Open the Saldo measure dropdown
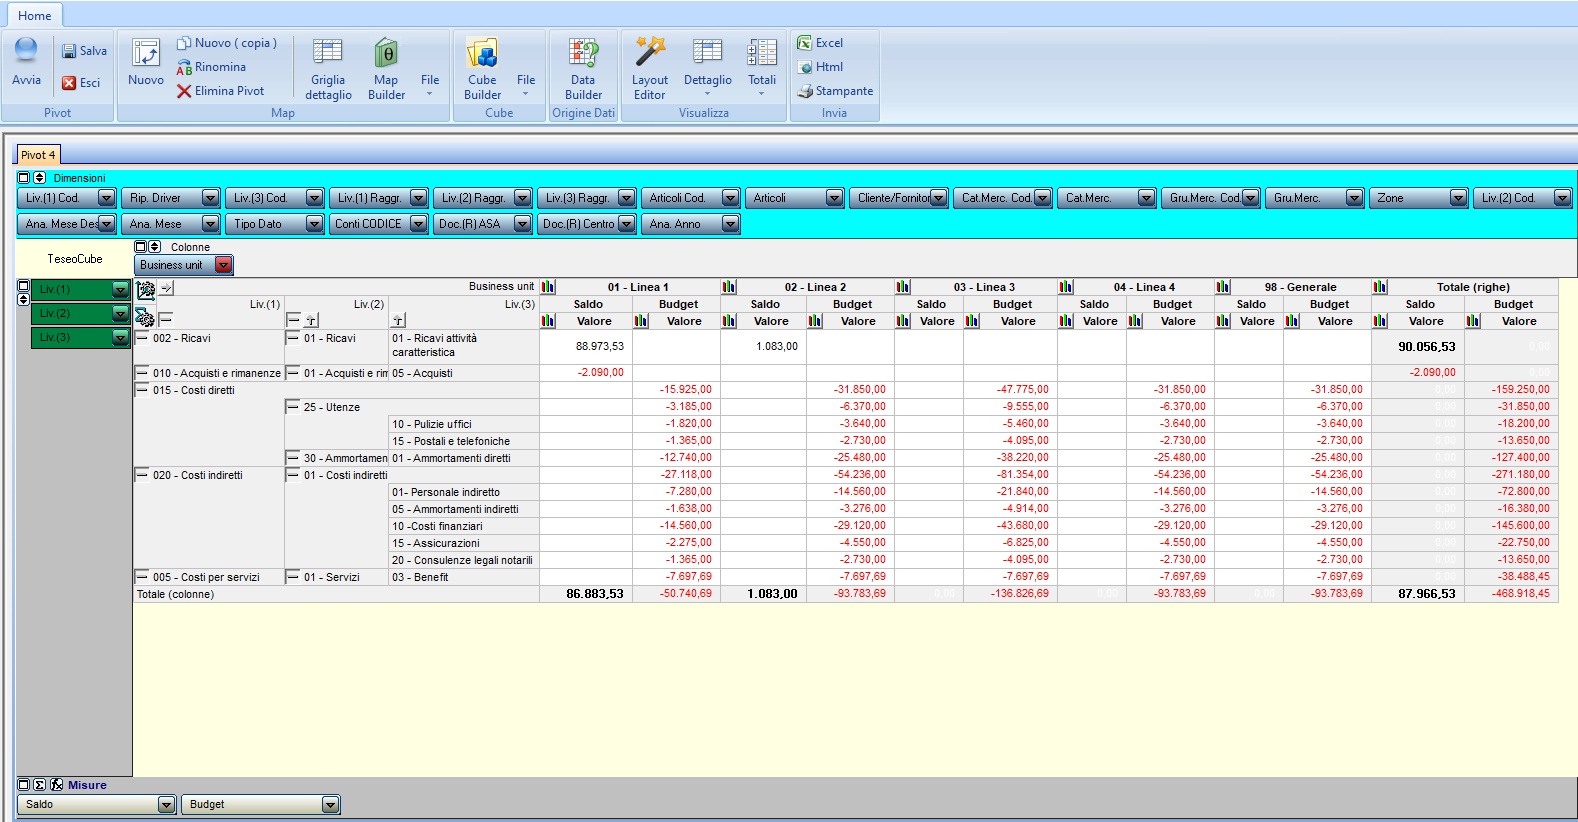This screenshot has height=822, width=1578. (x=167, y=804)
